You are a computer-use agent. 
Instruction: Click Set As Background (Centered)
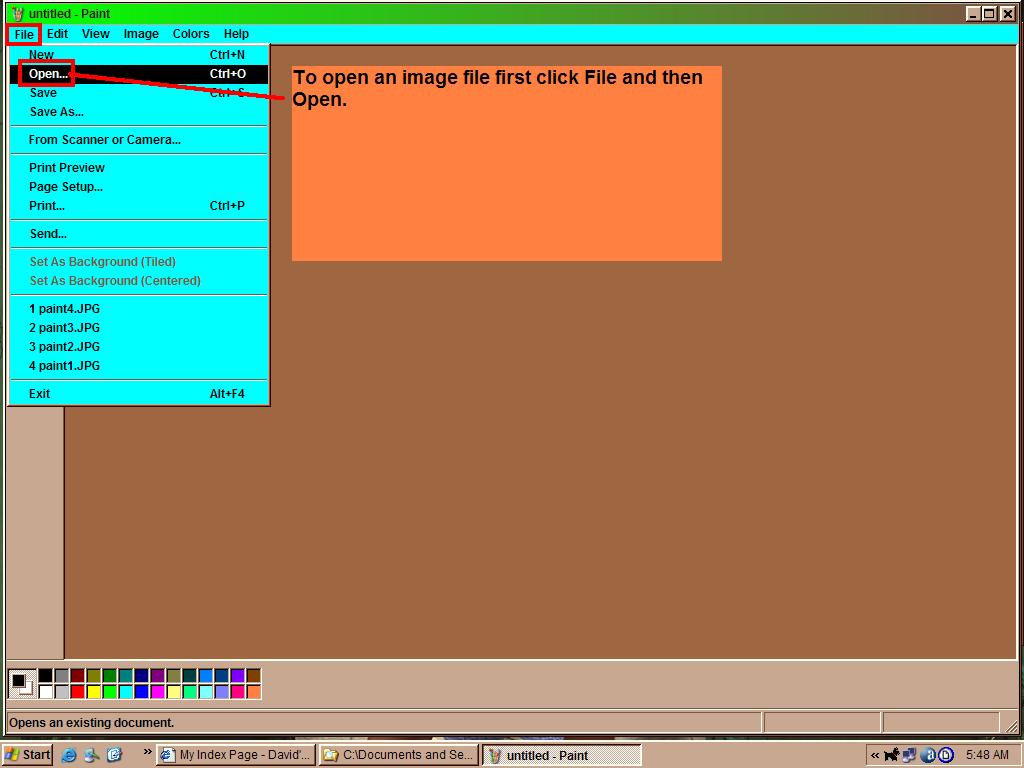point(138,281)
